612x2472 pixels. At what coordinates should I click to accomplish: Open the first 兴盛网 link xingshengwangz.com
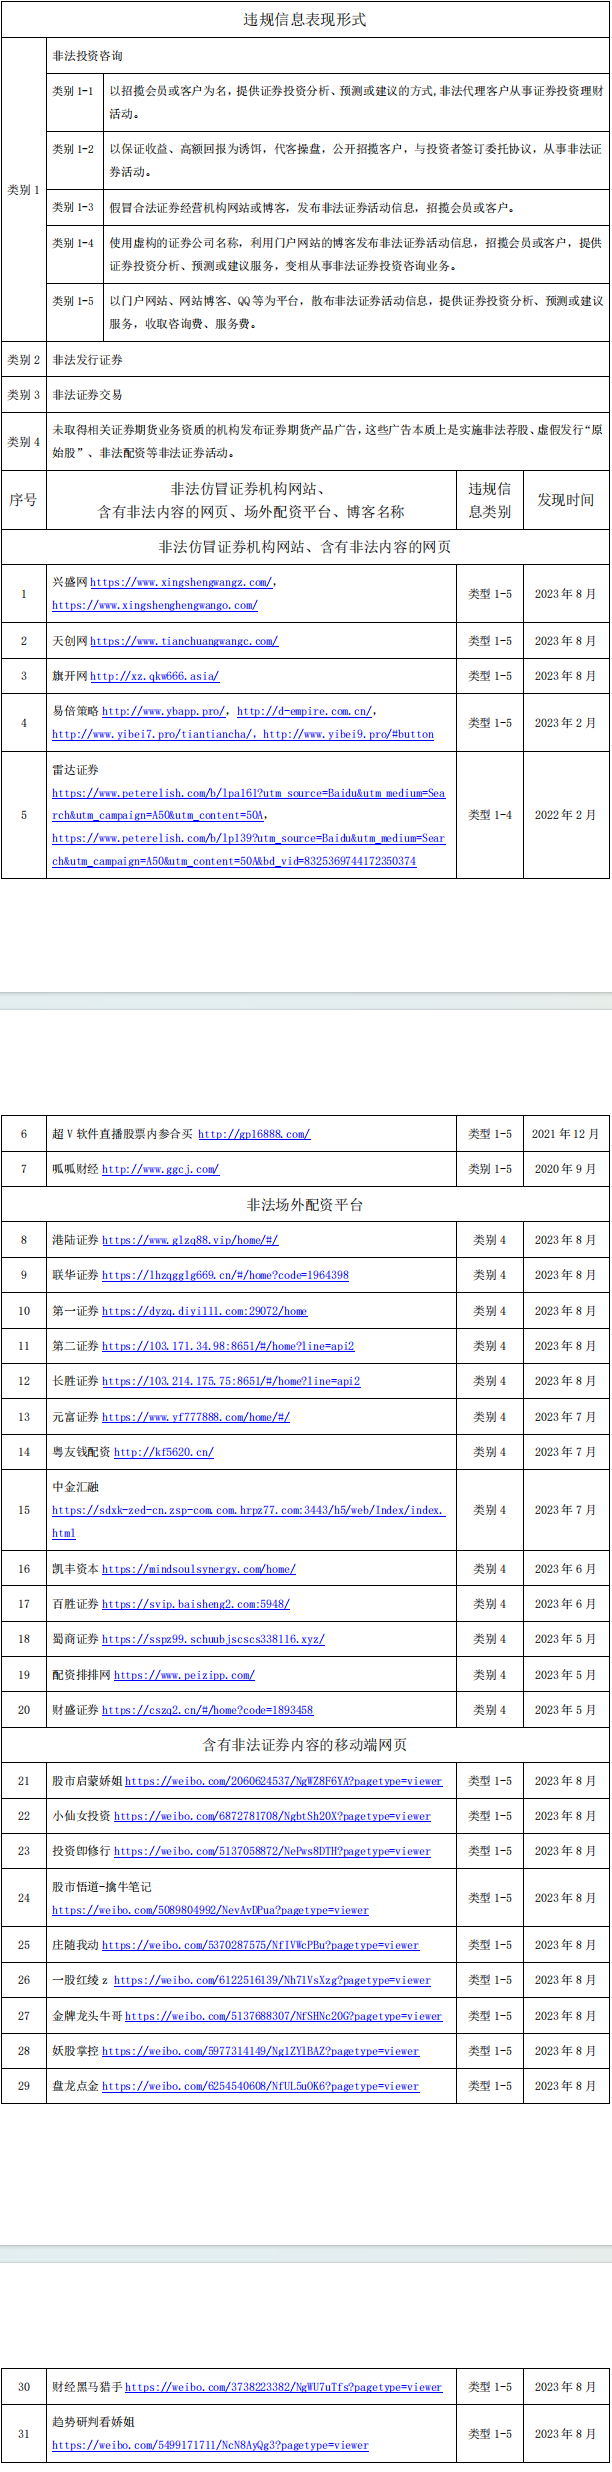pos(180,582)
